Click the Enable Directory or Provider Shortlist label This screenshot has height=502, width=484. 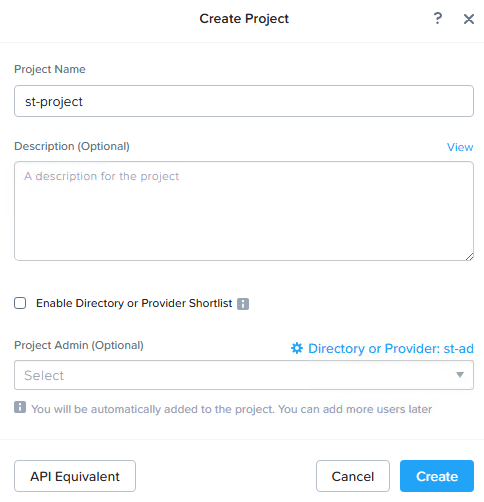tap(134, 303)
